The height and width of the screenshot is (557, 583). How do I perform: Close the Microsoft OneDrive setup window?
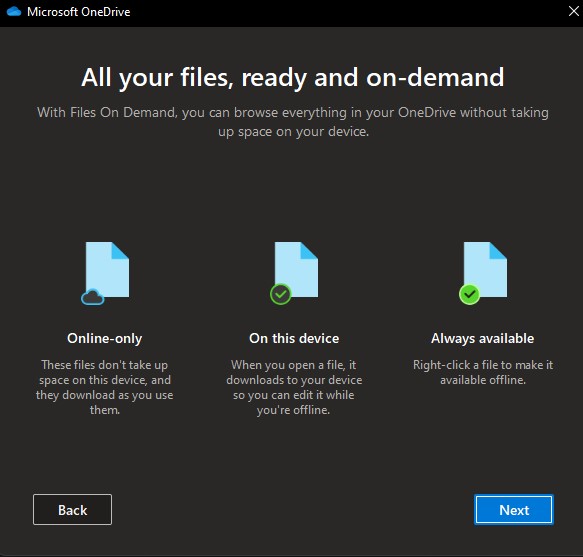tap(574, 11)
